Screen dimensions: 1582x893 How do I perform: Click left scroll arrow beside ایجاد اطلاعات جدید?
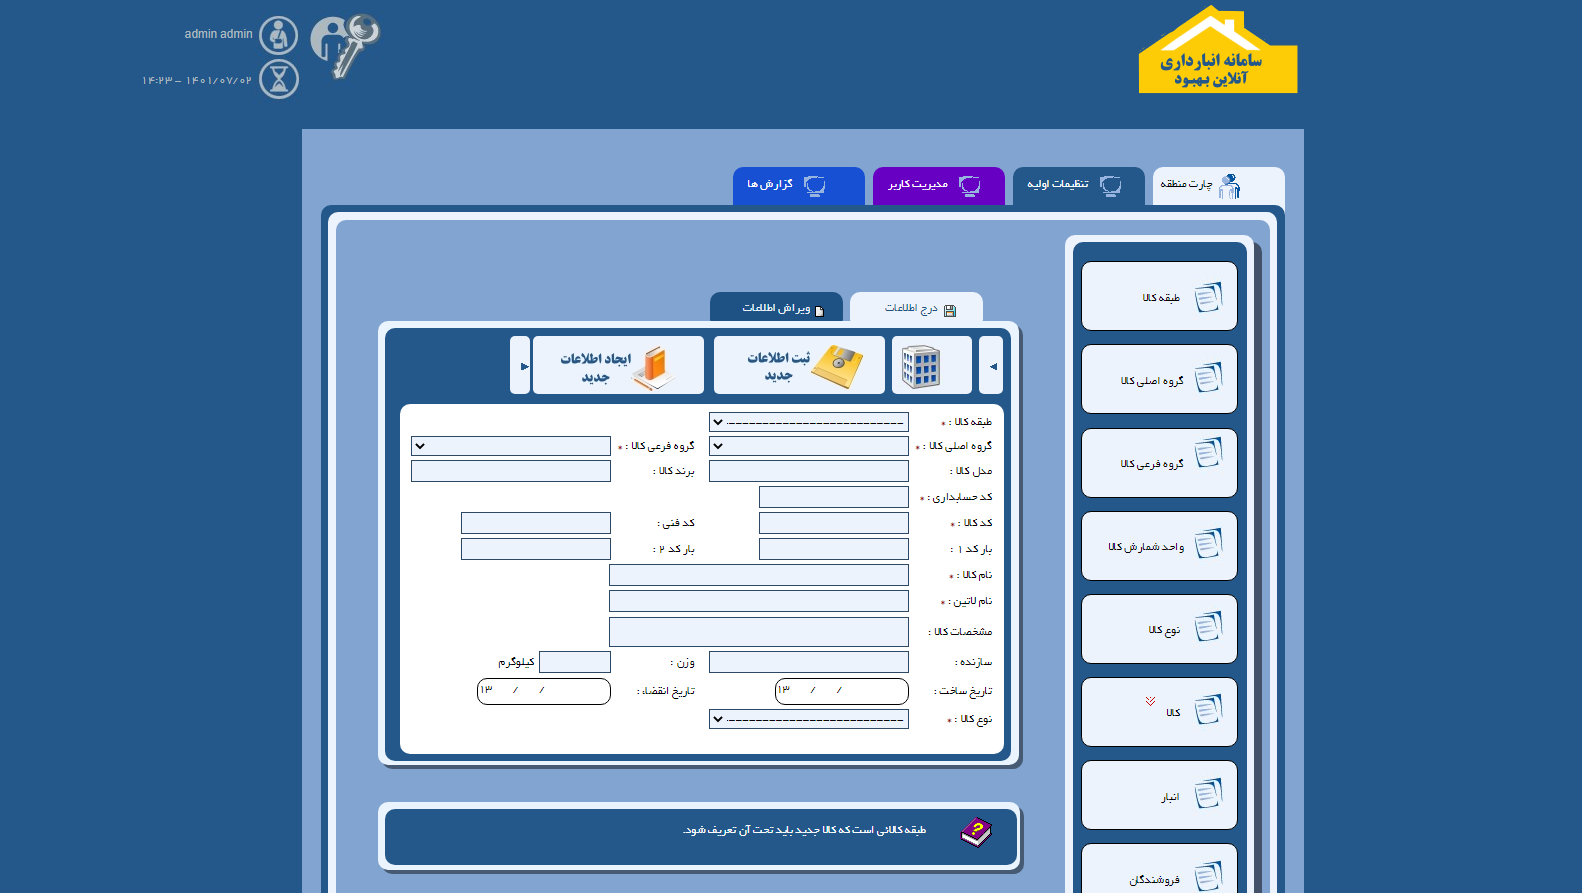coord(520,366)
